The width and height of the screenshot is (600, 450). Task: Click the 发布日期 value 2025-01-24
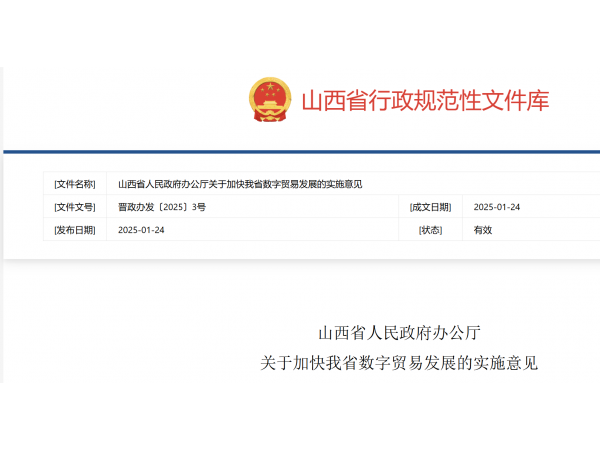point(141,229)
